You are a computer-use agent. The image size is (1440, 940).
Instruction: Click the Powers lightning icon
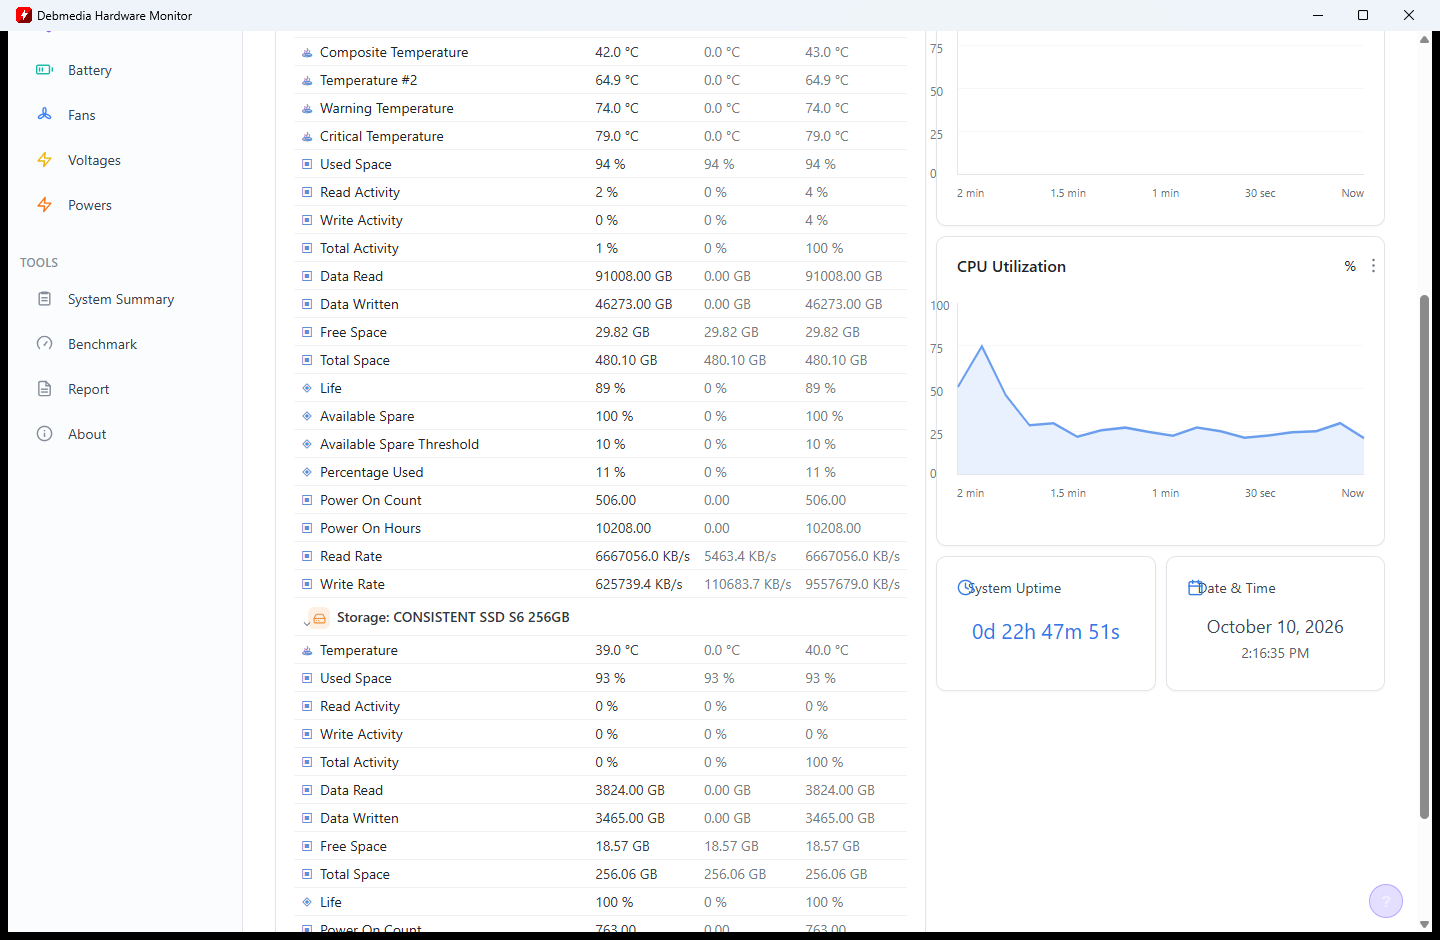[x=44, y=205]
